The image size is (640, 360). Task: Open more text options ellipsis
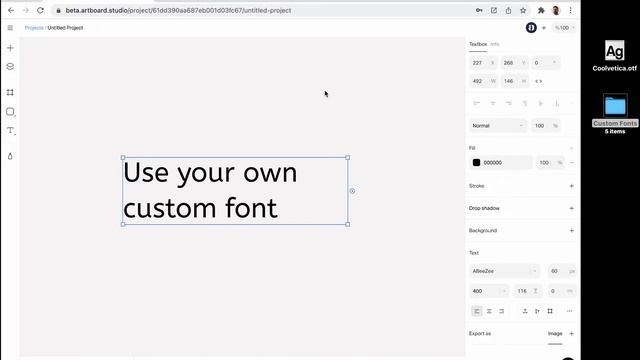tap(569, 311)
